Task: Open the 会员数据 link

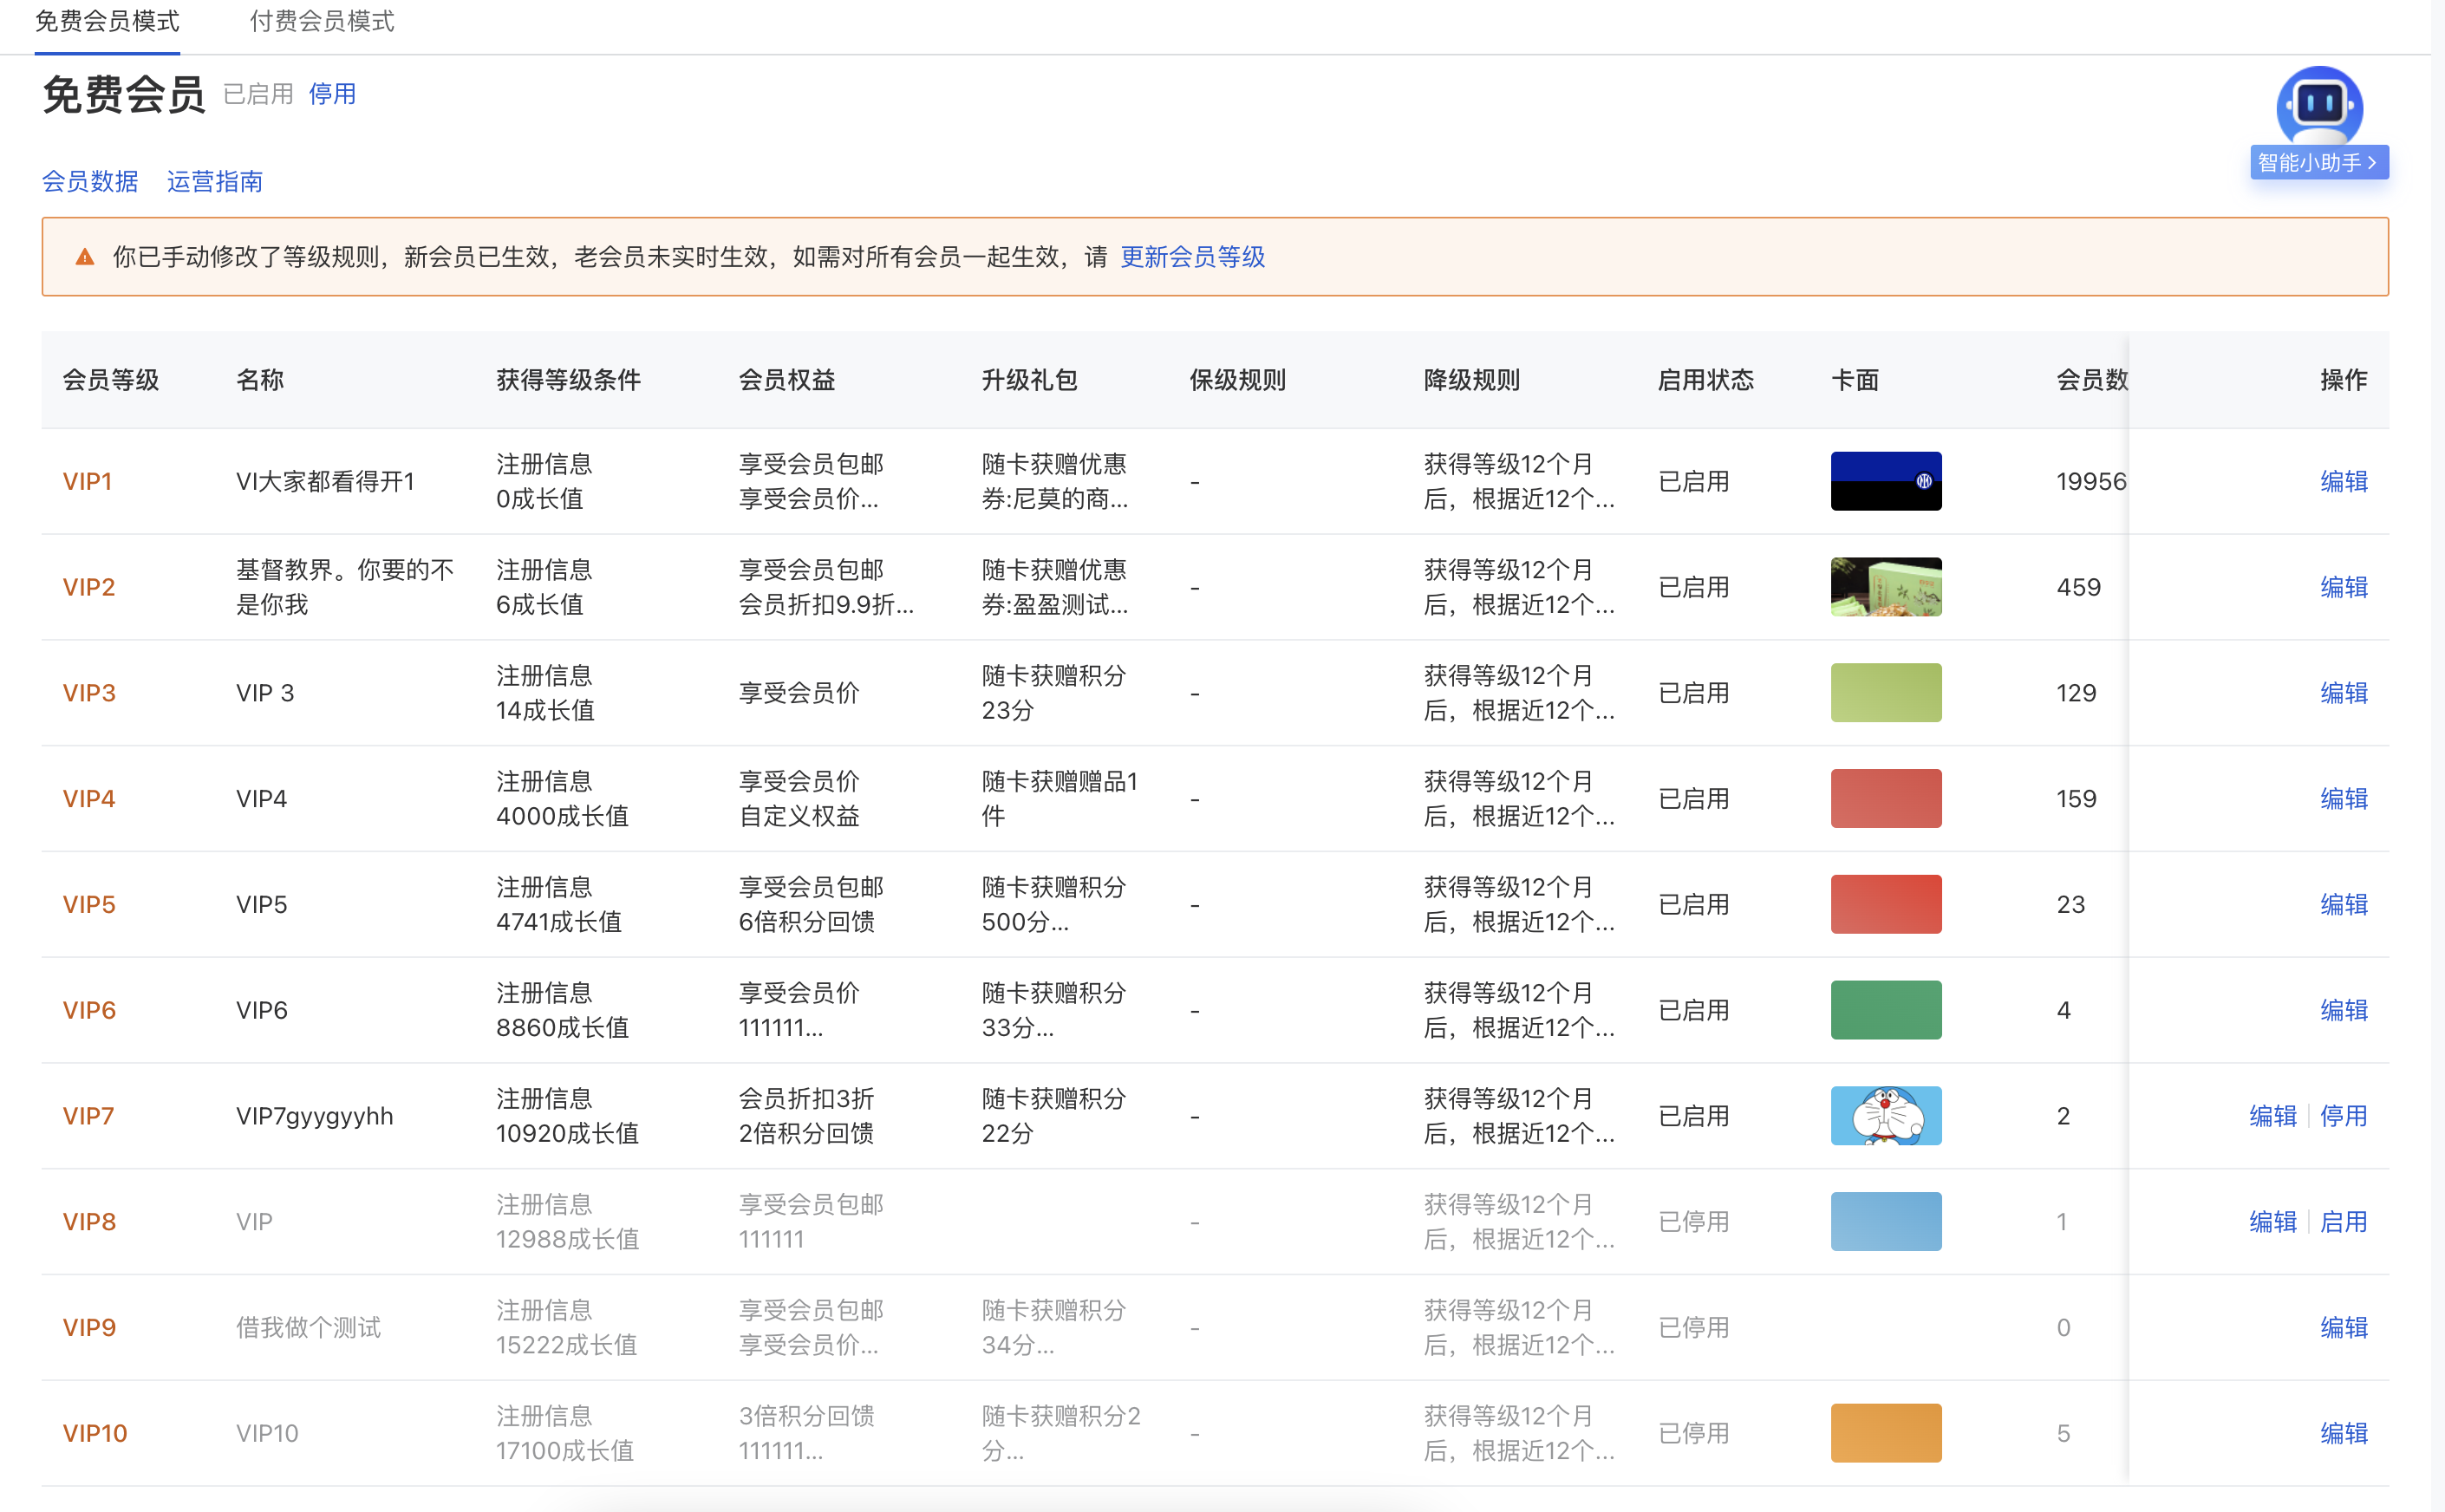Action: [x=90, y=181]
